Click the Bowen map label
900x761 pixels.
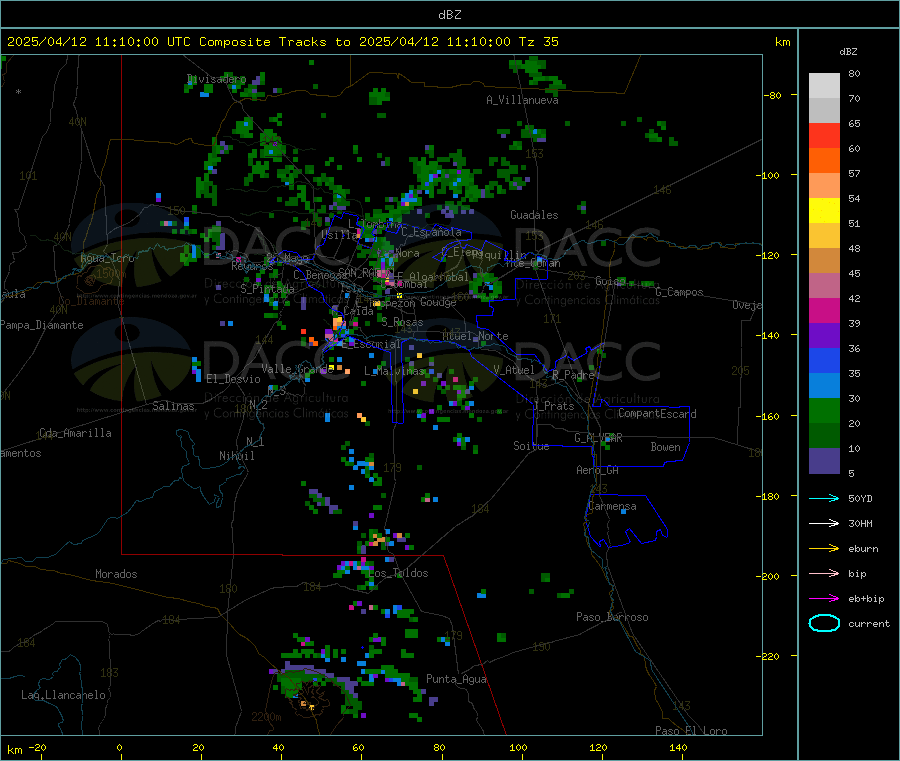click(665, 447)
